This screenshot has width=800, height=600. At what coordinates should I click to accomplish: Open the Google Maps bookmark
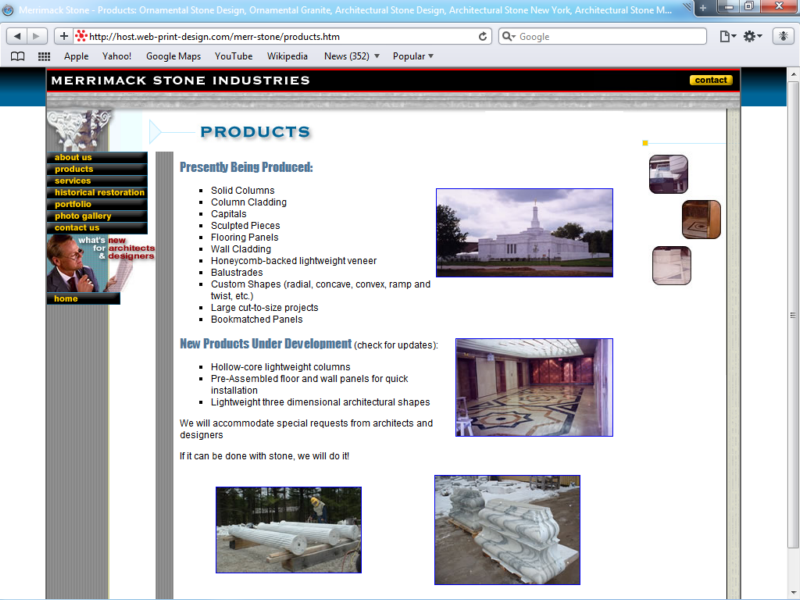[x=173, y=56]
